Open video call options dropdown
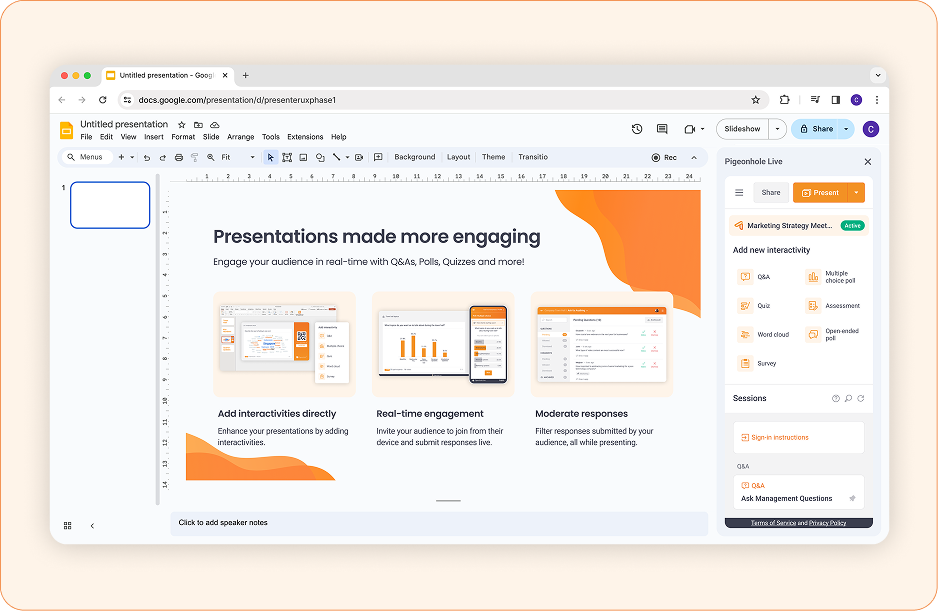Viewport: 938px width, 611px height. 702,129
